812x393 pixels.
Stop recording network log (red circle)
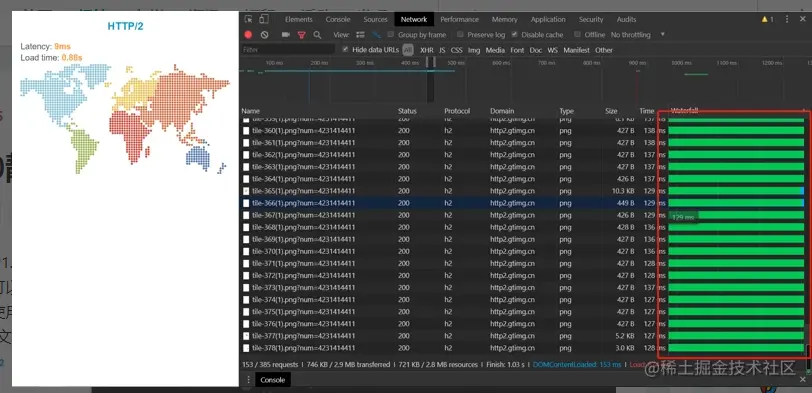[x=249, y=35]
